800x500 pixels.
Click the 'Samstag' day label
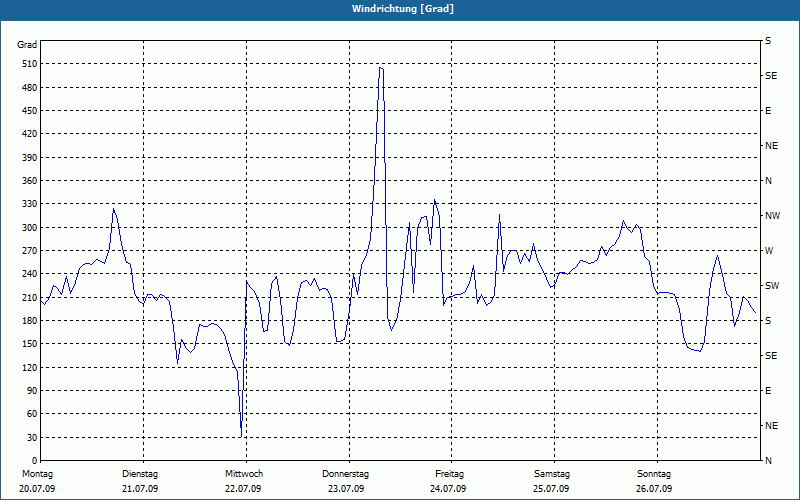coord(552,474)
